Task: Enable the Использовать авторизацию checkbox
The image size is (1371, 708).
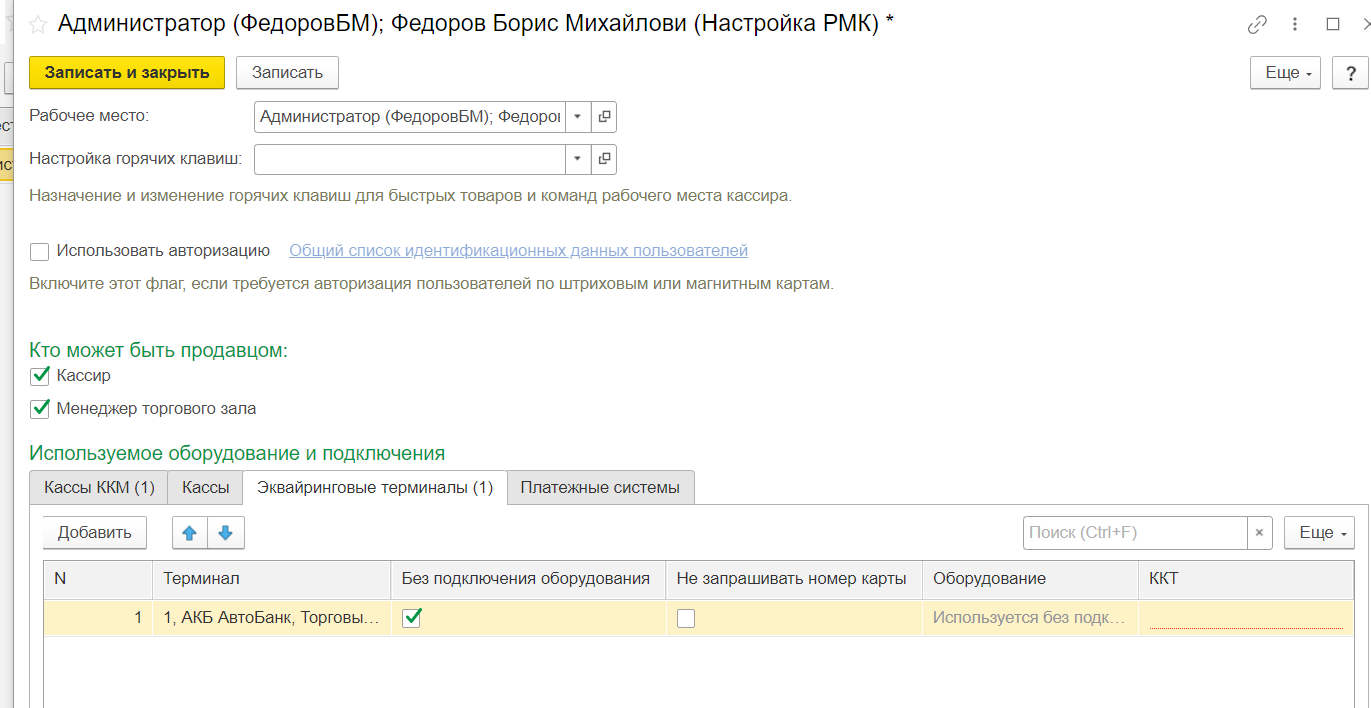Action: click(40, 252)
